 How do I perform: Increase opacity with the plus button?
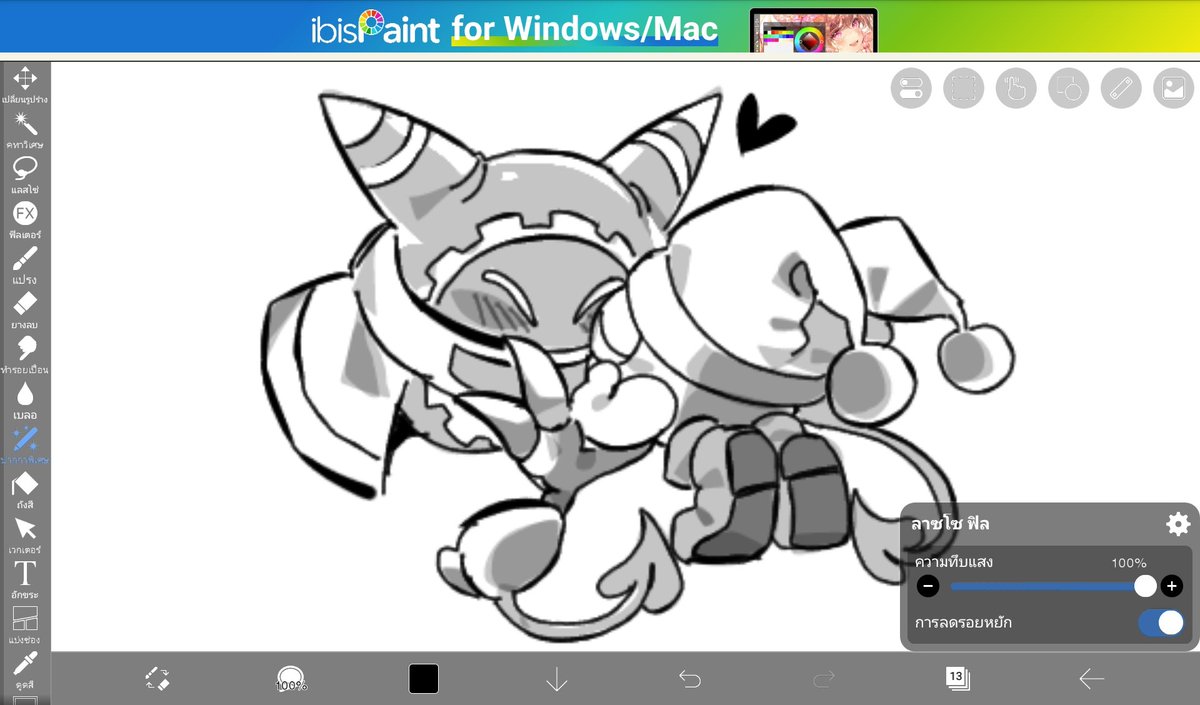click(x=1172, y=586)
